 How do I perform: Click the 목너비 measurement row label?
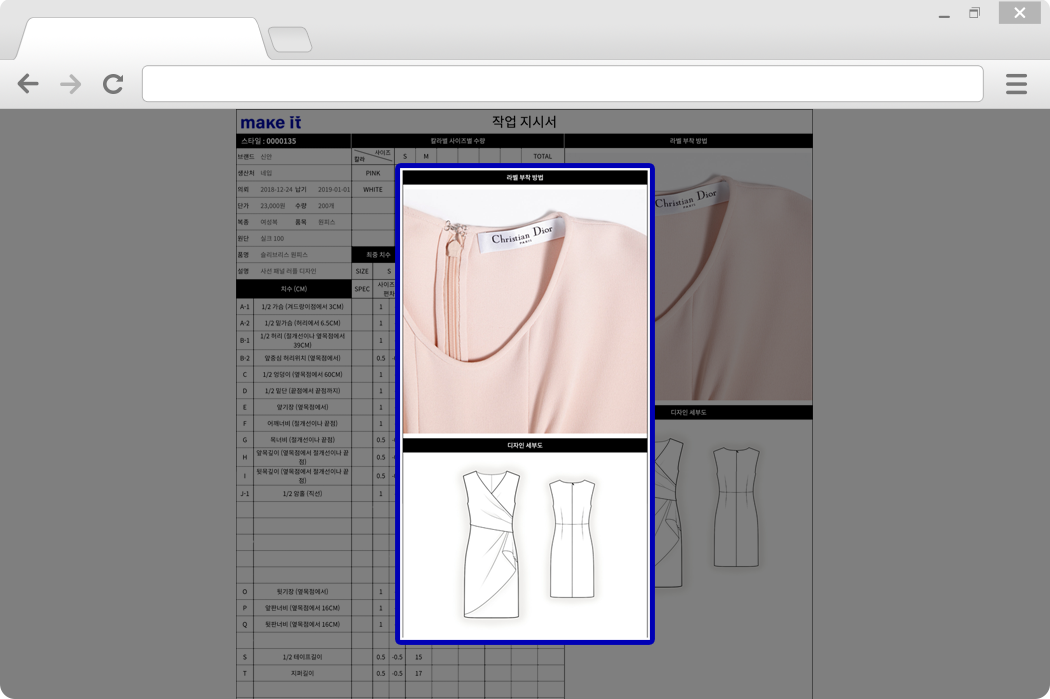click(x=302, y=440)
